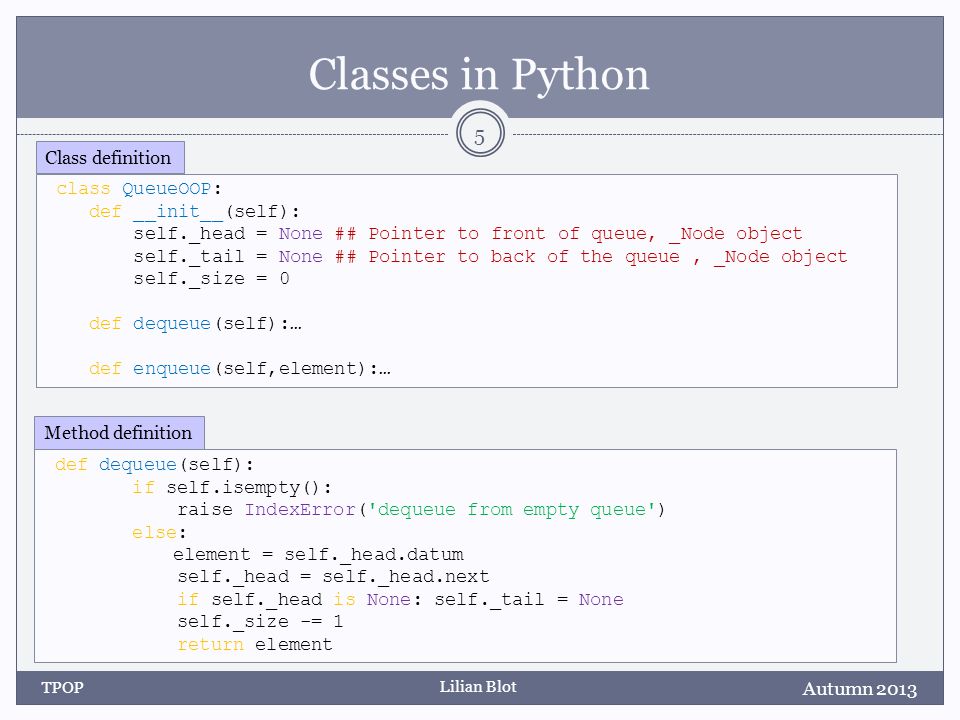Click the 'self._head = None' comment line
The height and width of the screenshot is (720, 960).
click(x=468, y=234)
